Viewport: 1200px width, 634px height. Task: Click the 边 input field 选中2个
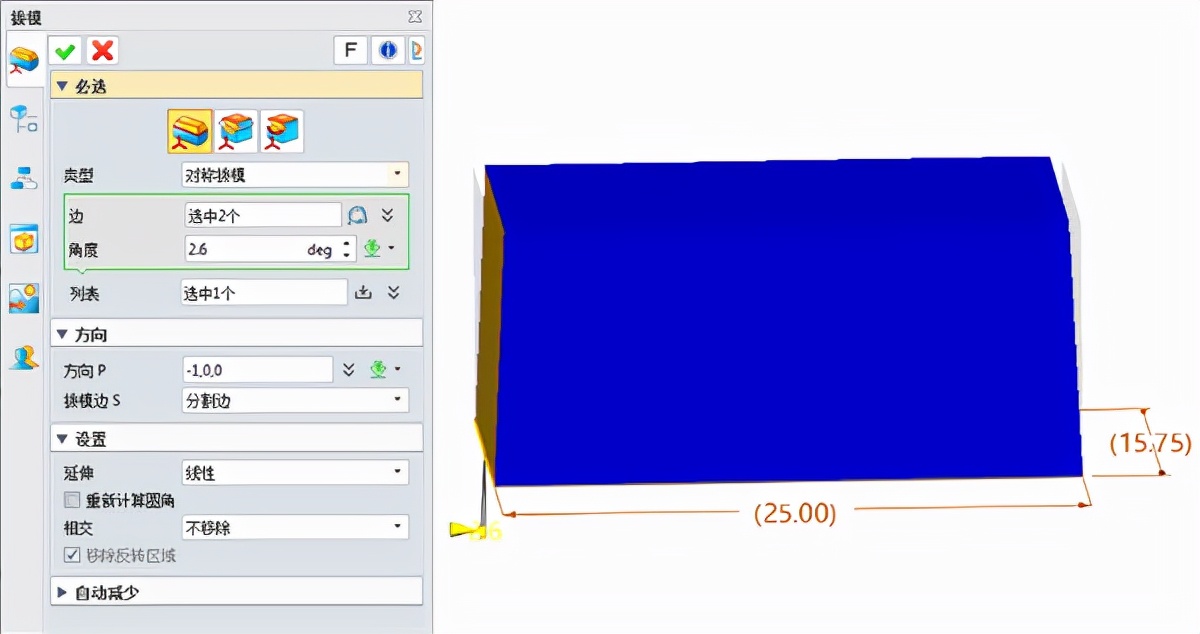pos(262,215)
